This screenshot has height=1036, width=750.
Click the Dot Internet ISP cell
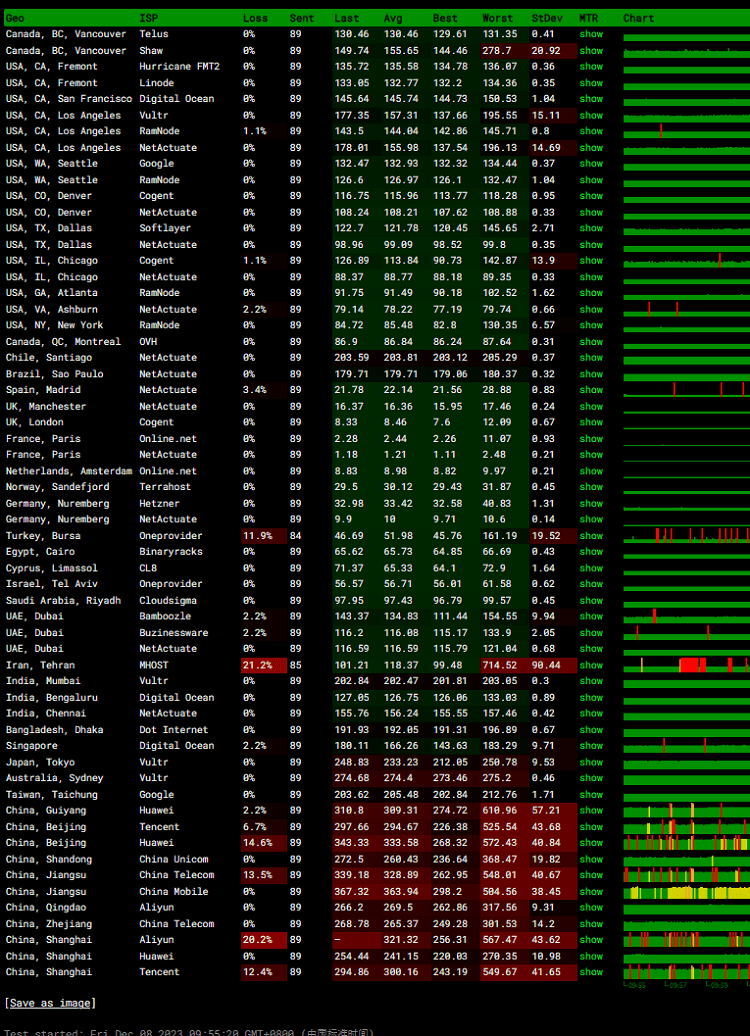174,729
